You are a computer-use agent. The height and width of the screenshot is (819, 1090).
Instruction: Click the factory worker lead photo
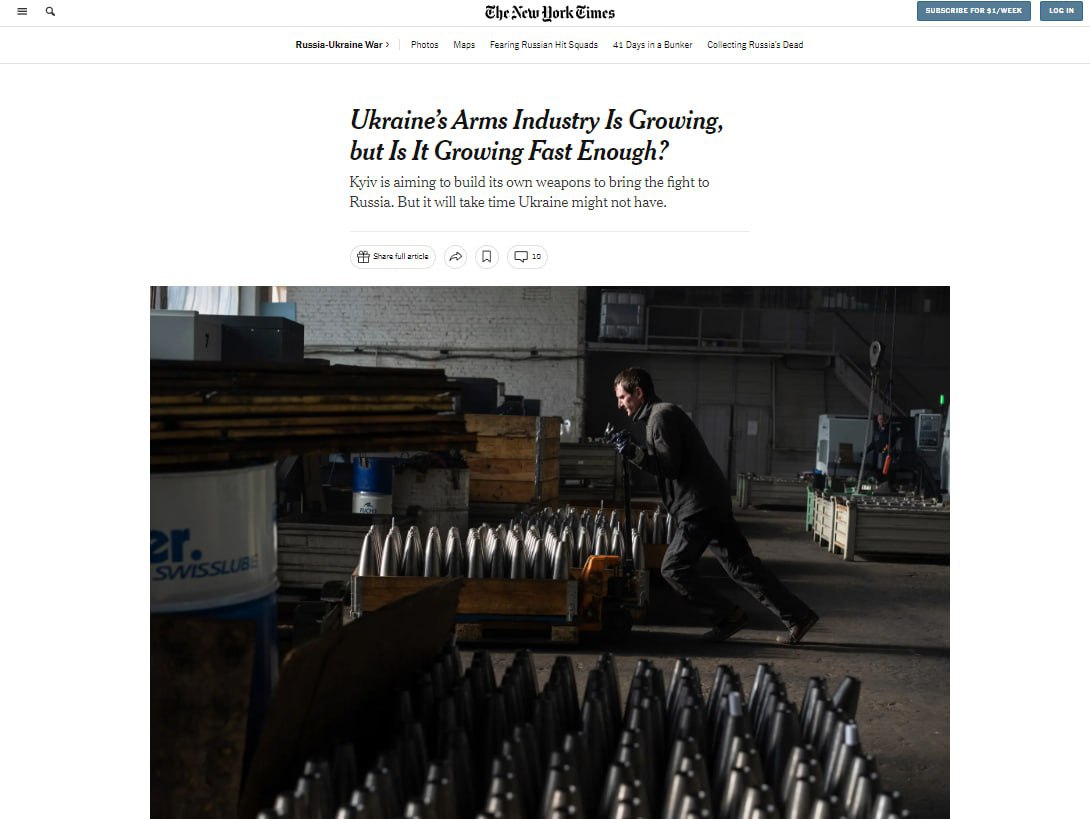[x=550, y=552]
